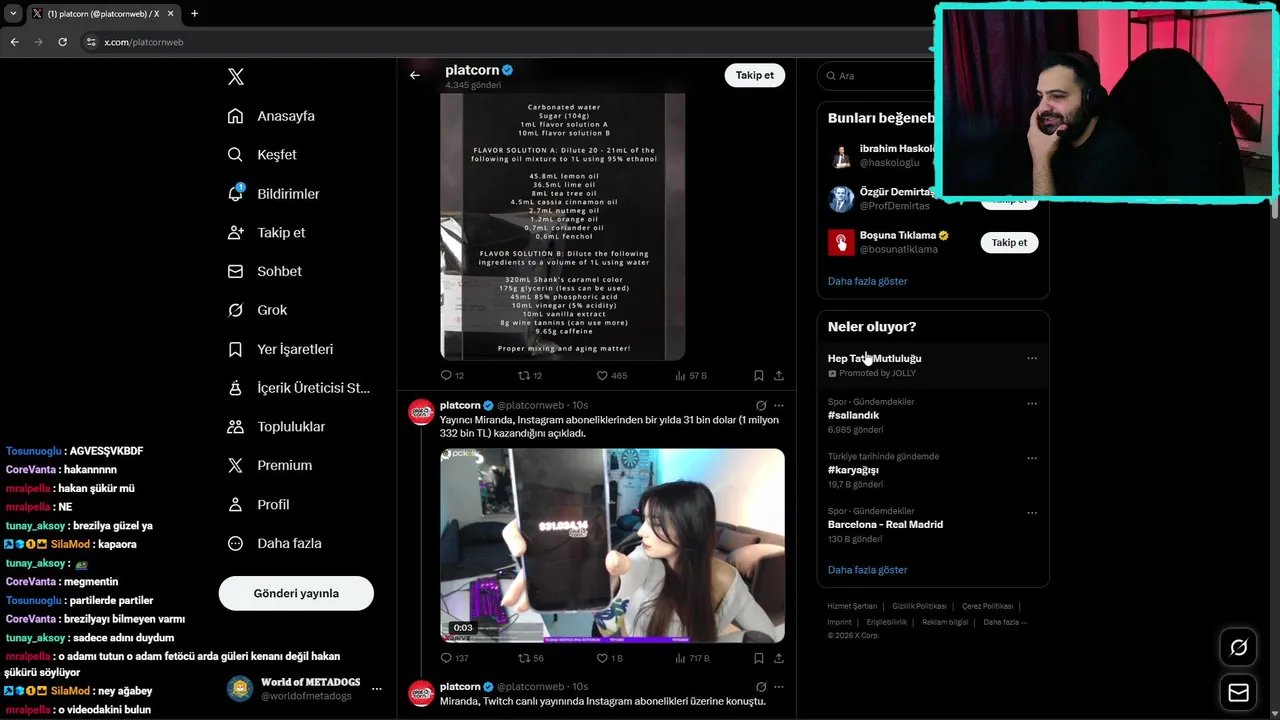Open Grok icon on Yayıncı Miranda post

761,406
